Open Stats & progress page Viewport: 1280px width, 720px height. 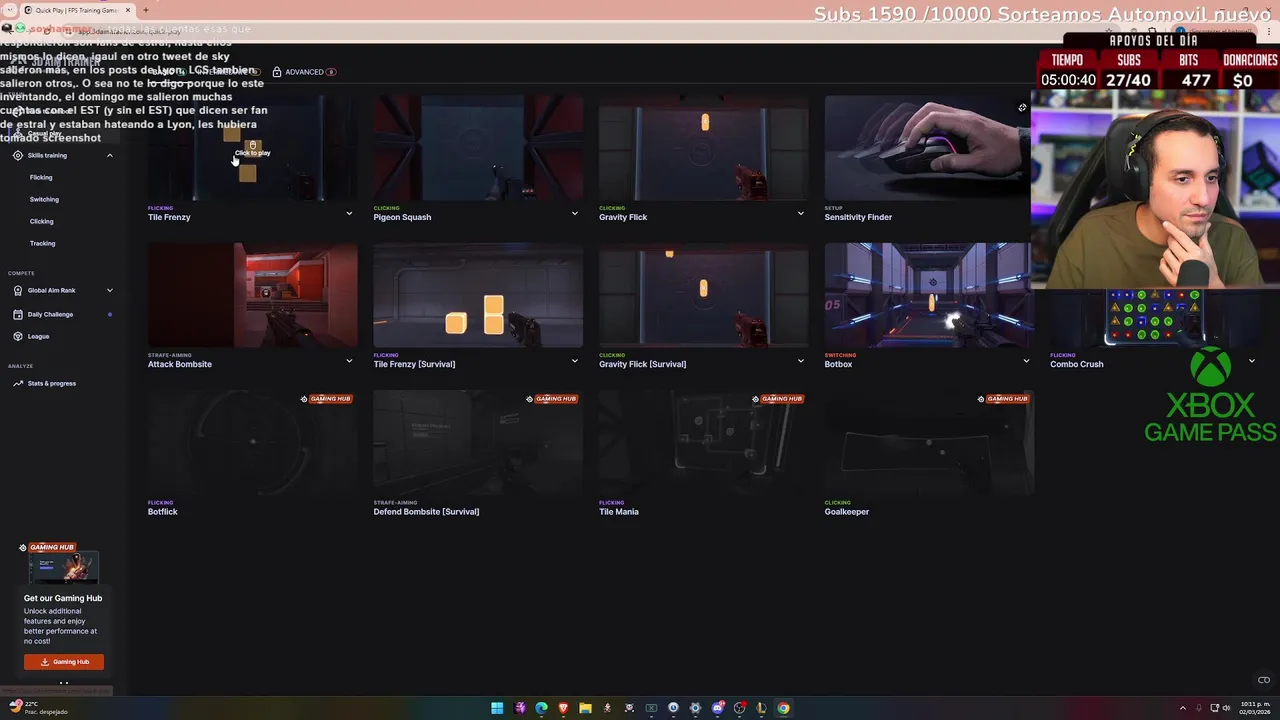coord(52,383)
